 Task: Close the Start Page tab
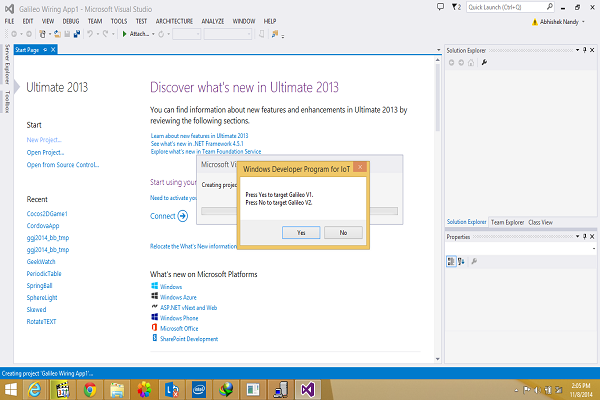pyautogui.click(x=53, y=49)
